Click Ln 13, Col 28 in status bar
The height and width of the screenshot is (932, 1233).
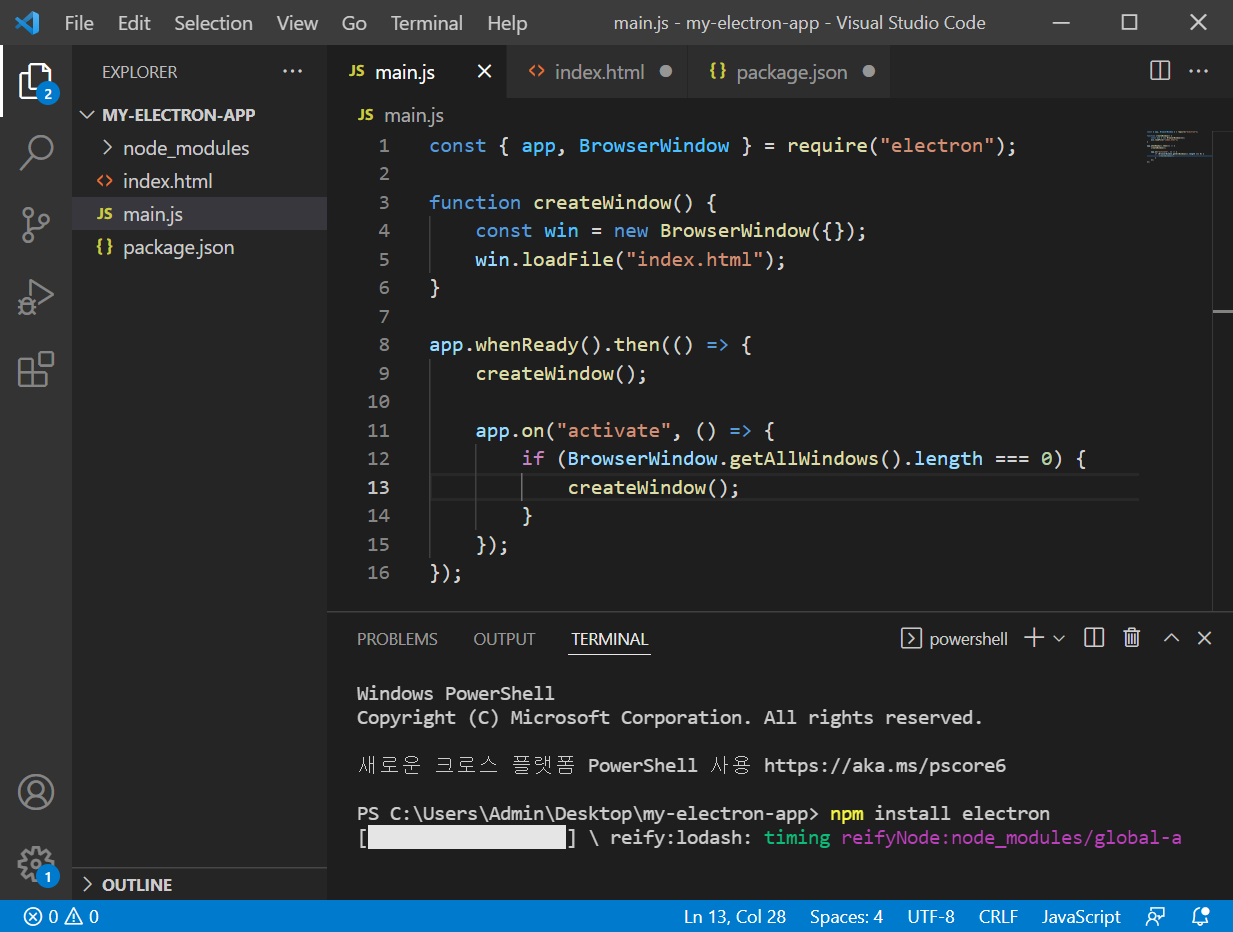tap(735, 916)
